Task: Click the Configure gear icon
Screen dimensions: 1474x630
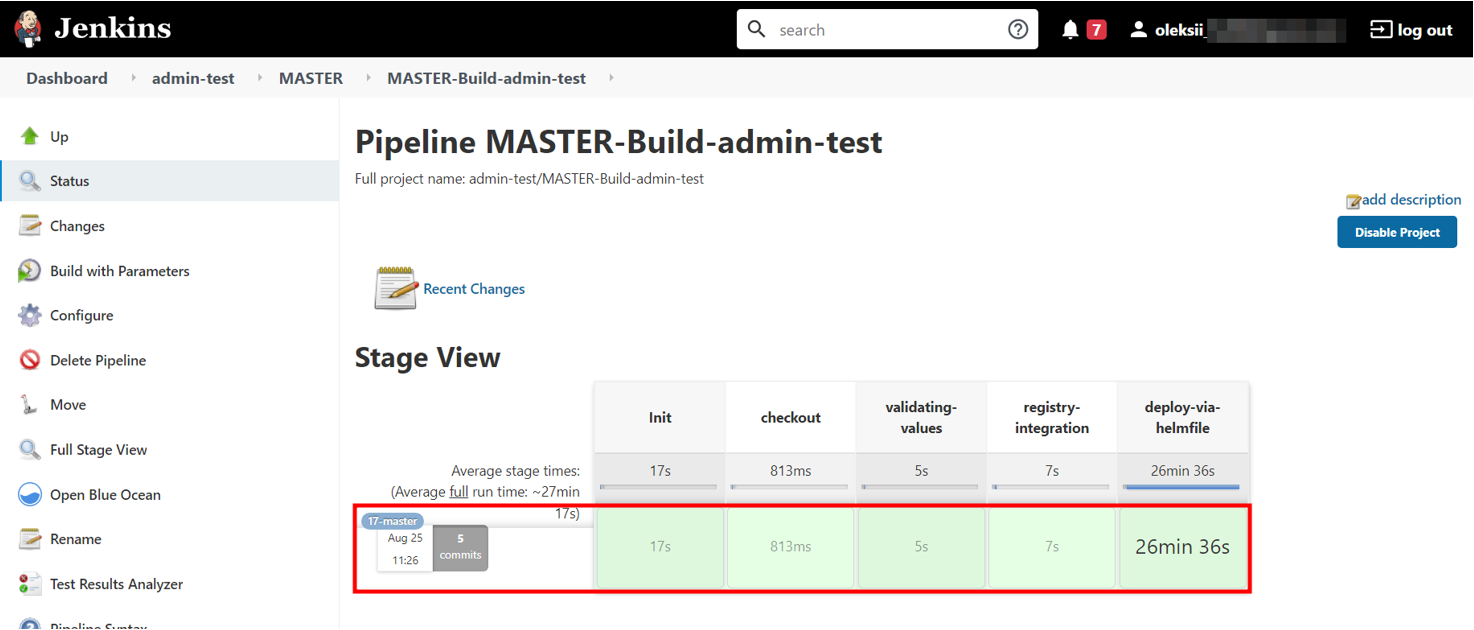Action: click(x=30, y=315)
